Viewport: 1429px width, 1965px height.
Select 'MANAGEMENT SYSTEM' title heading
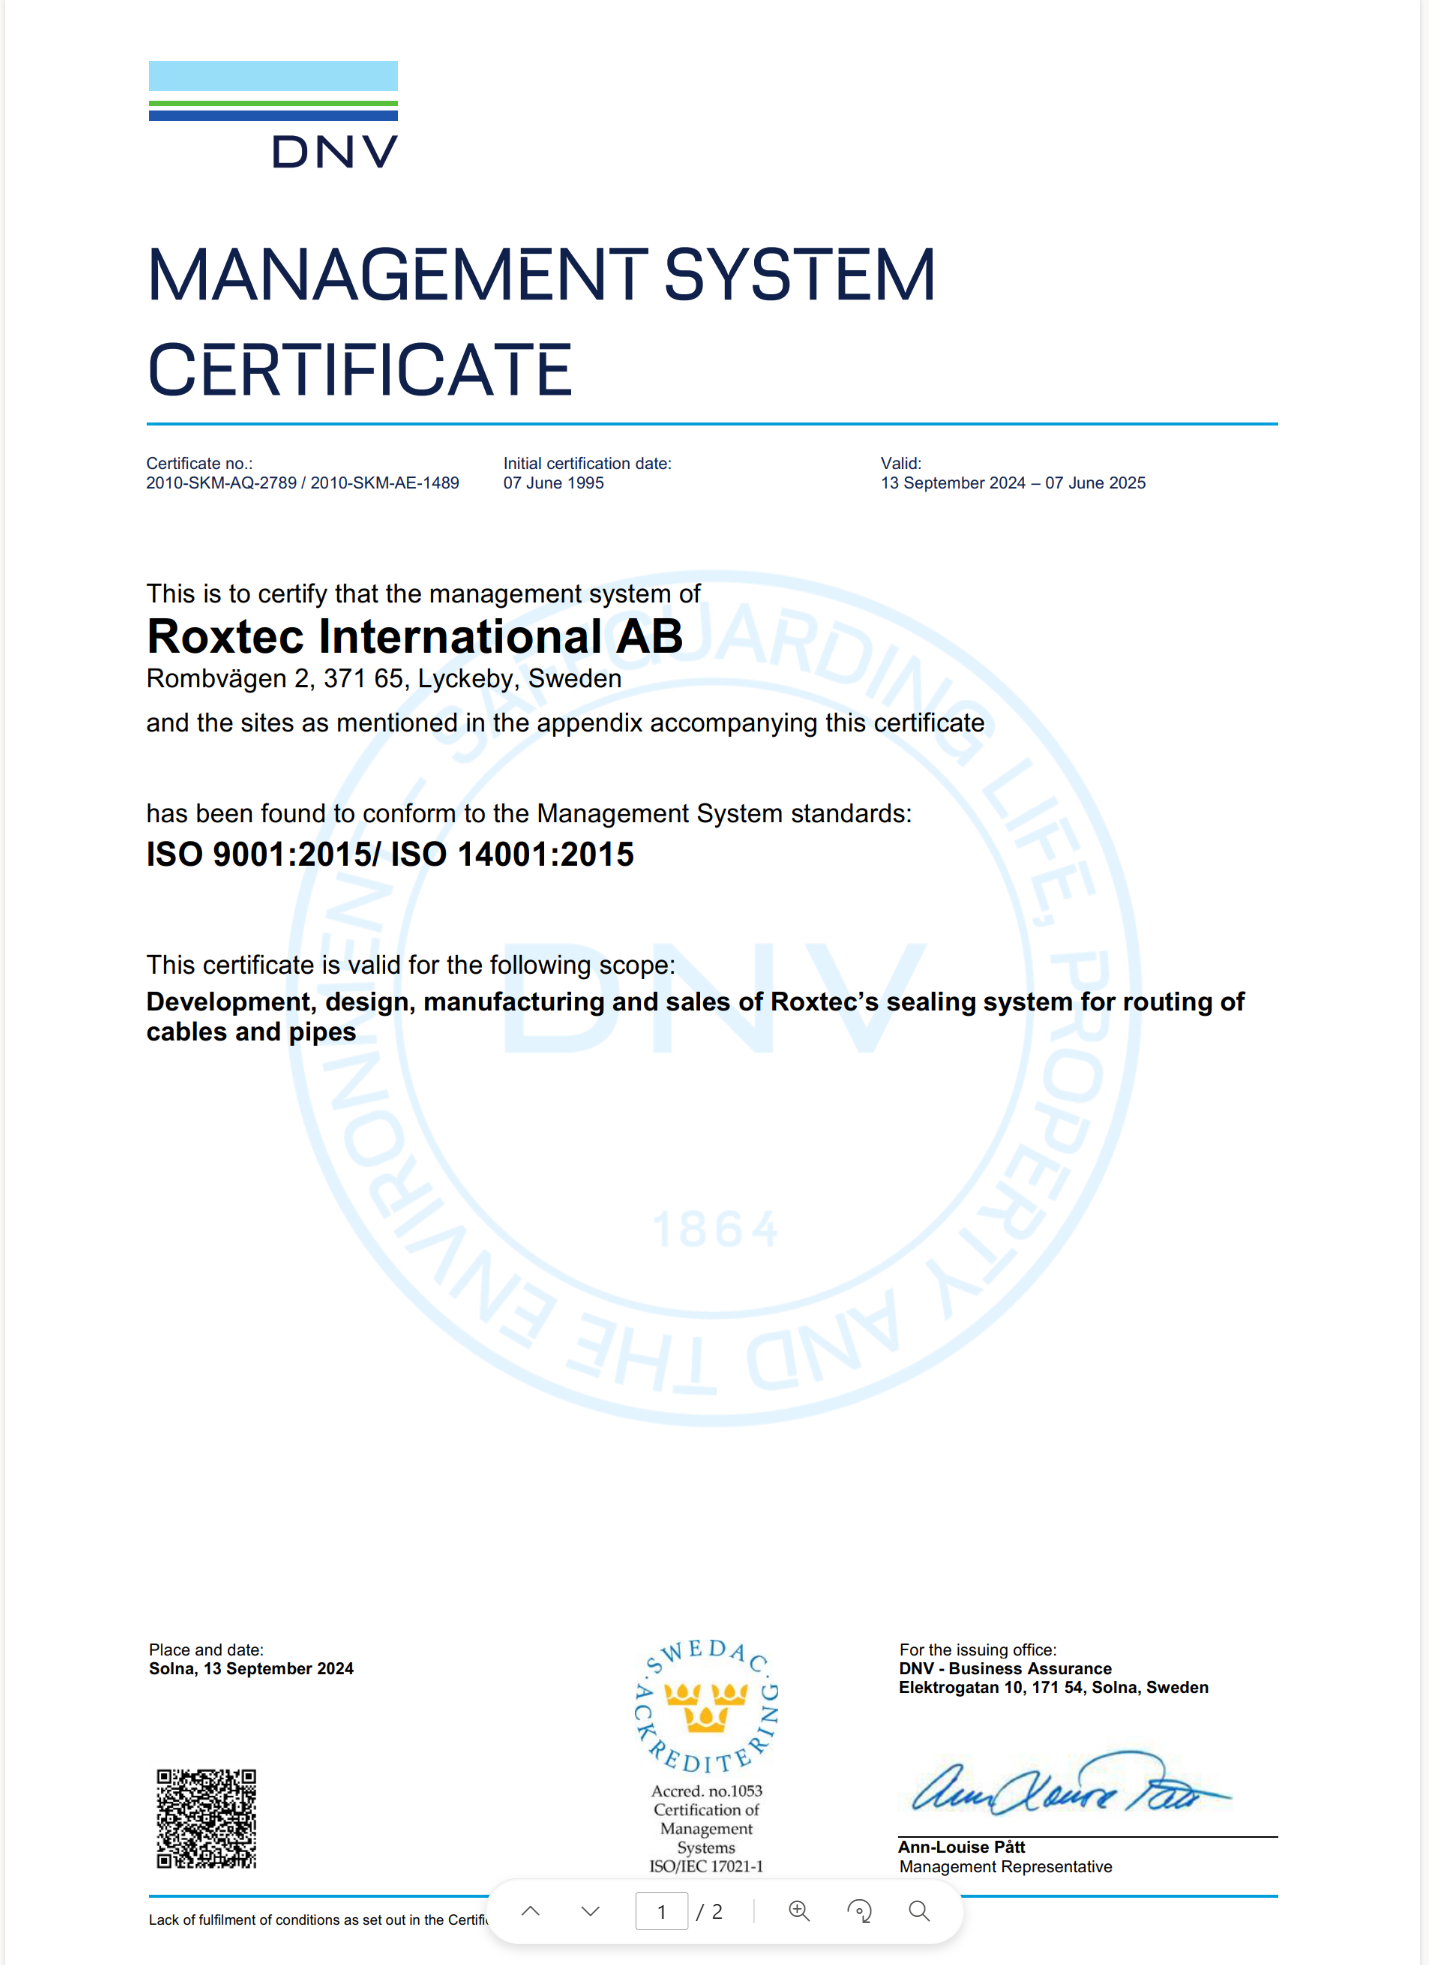pyautogui.click(x=541, y=275)
